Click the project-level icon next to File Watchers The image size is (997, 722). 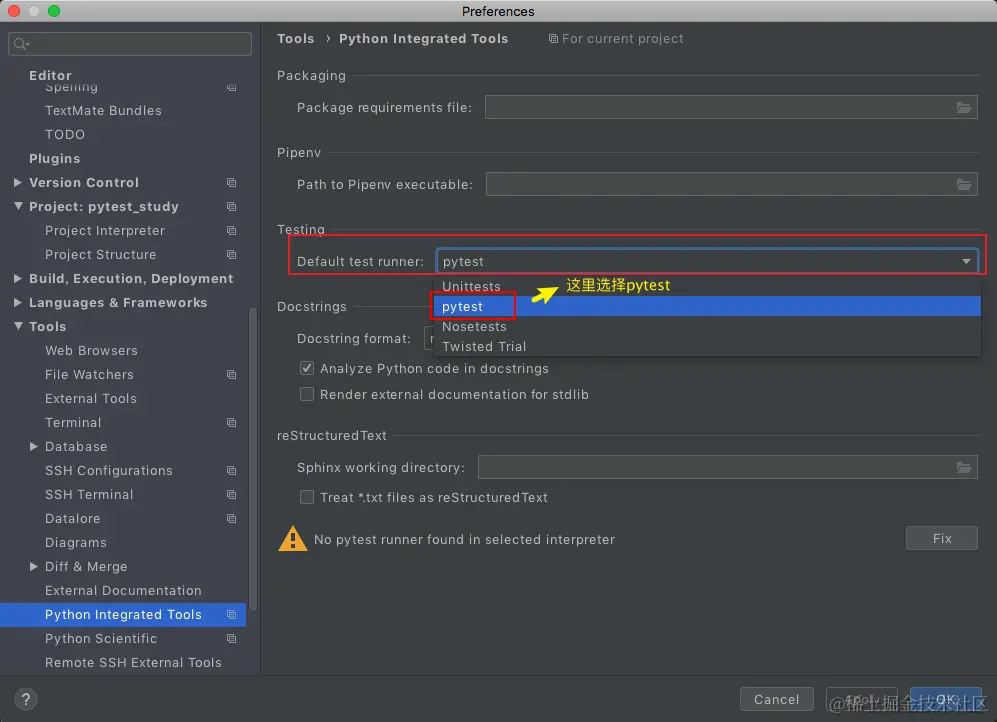point(231,375)
